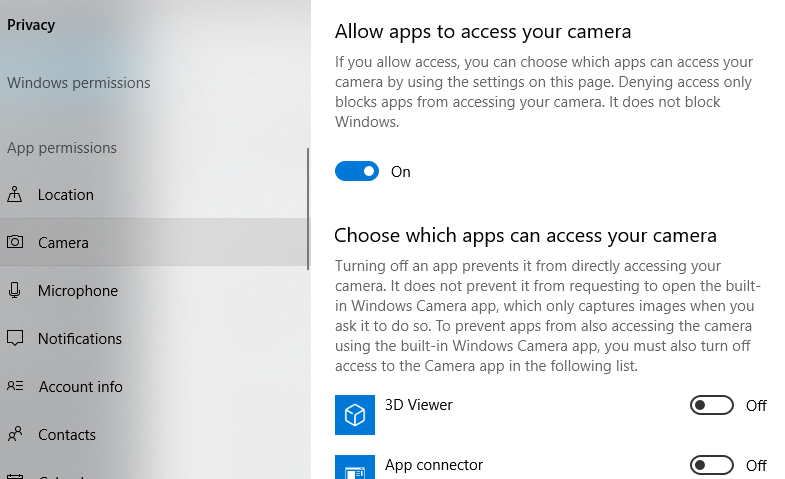Click the App connector app icon
This screenshot has height=479, width=785.
[355, 467]
